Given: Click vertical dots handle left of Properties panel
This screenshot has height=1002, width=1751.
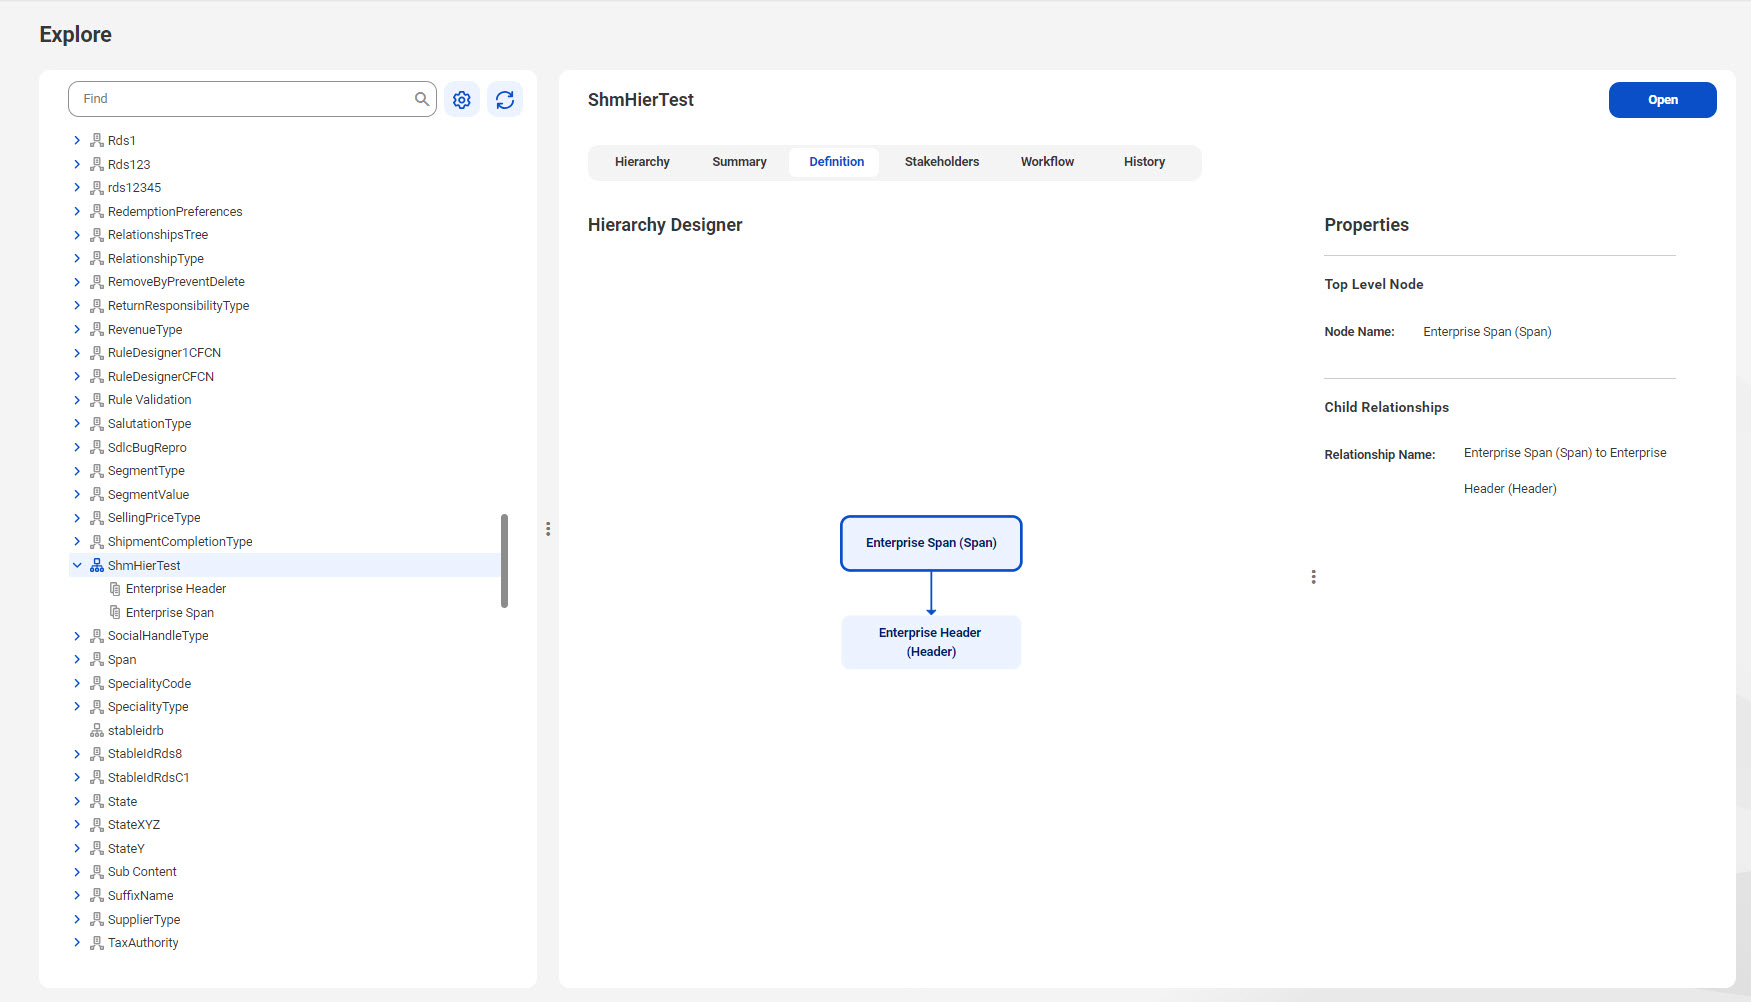Looking at the screenshot, I should point(1313,577).
